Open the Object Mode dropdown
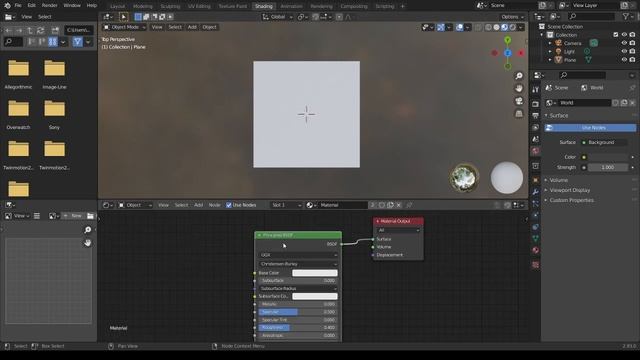 pyautogui.click(x=124, y=27)
